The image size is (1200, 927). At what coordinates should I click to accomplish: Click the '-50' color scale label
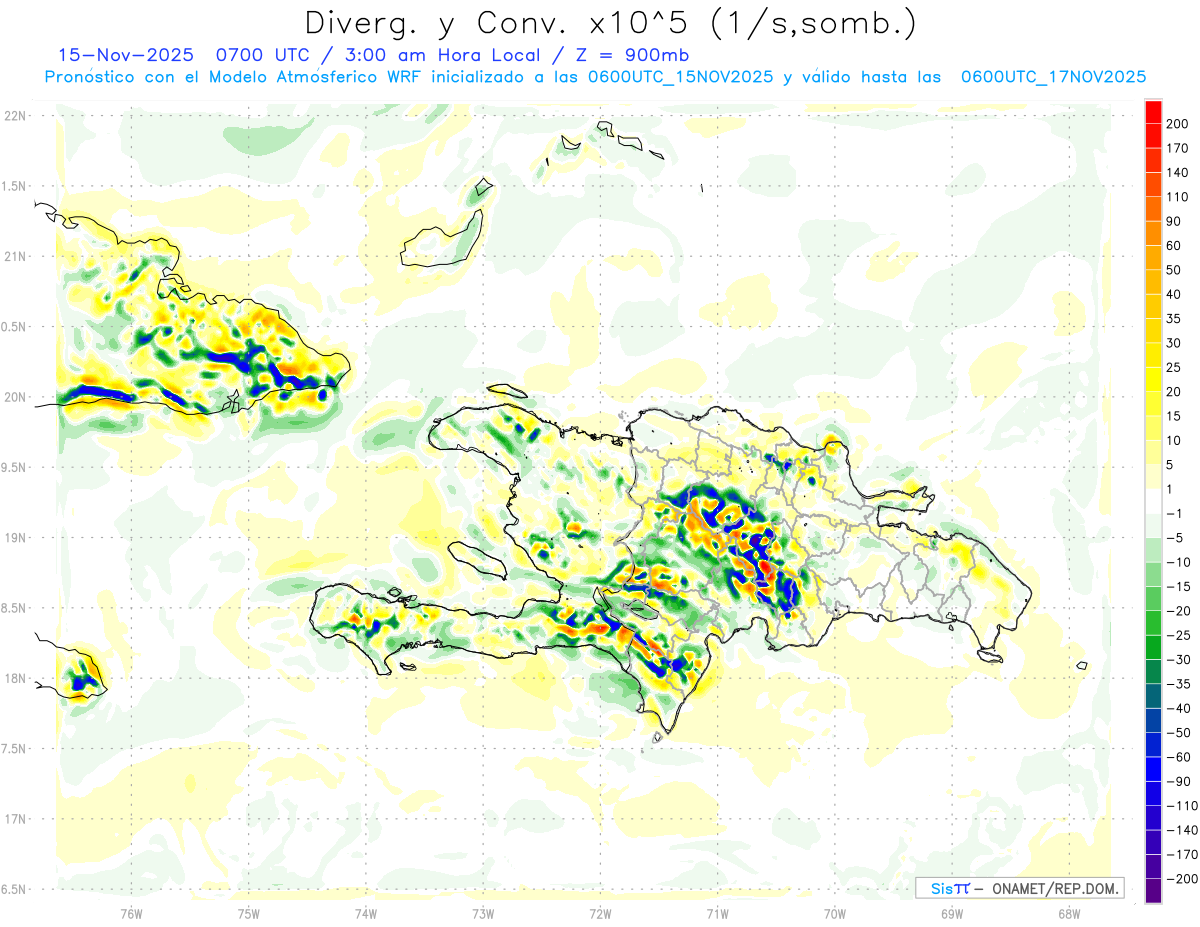(1177, 733)
